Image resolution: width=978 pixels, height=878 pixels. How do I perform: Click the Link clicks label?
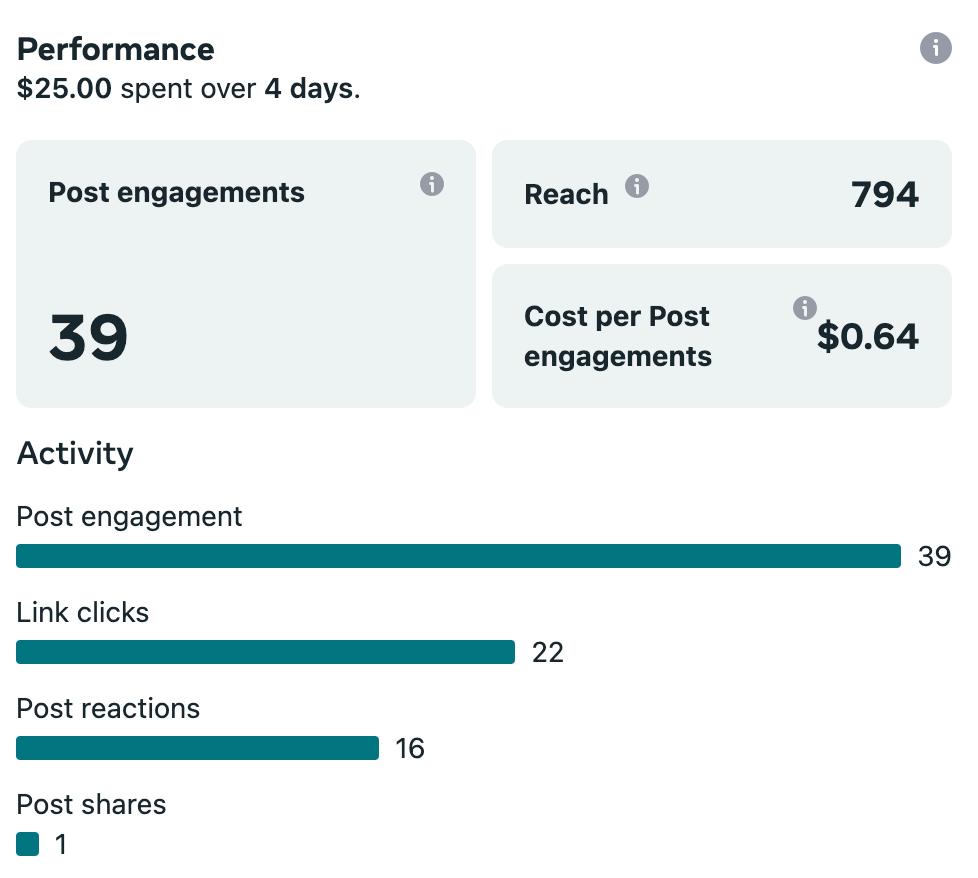(83, 612)
